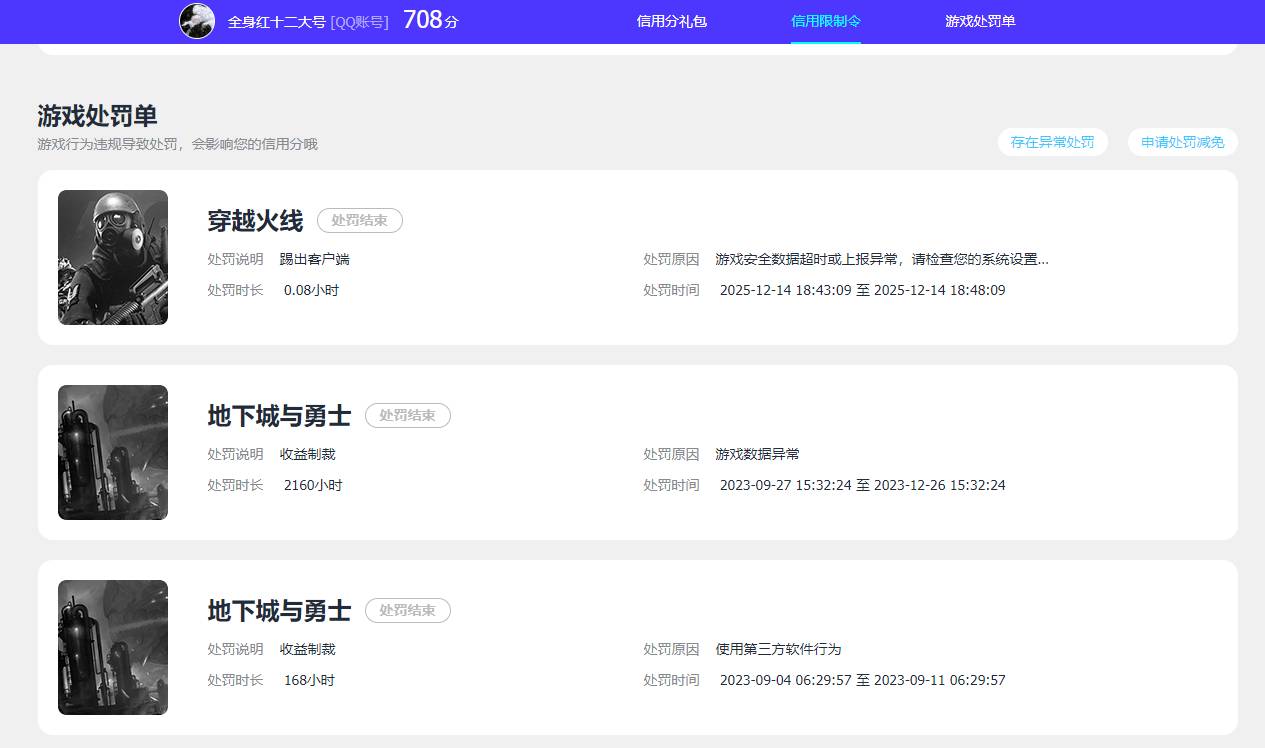This screenshot has height=748, width=1265.
Task: Open the 穿越火线 game cover icon
Action: point(112,257)
